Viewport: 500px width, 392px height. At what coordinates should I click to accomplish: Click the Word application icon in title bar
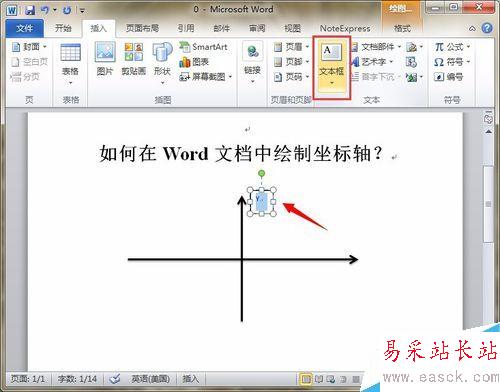tap(12, 10)
